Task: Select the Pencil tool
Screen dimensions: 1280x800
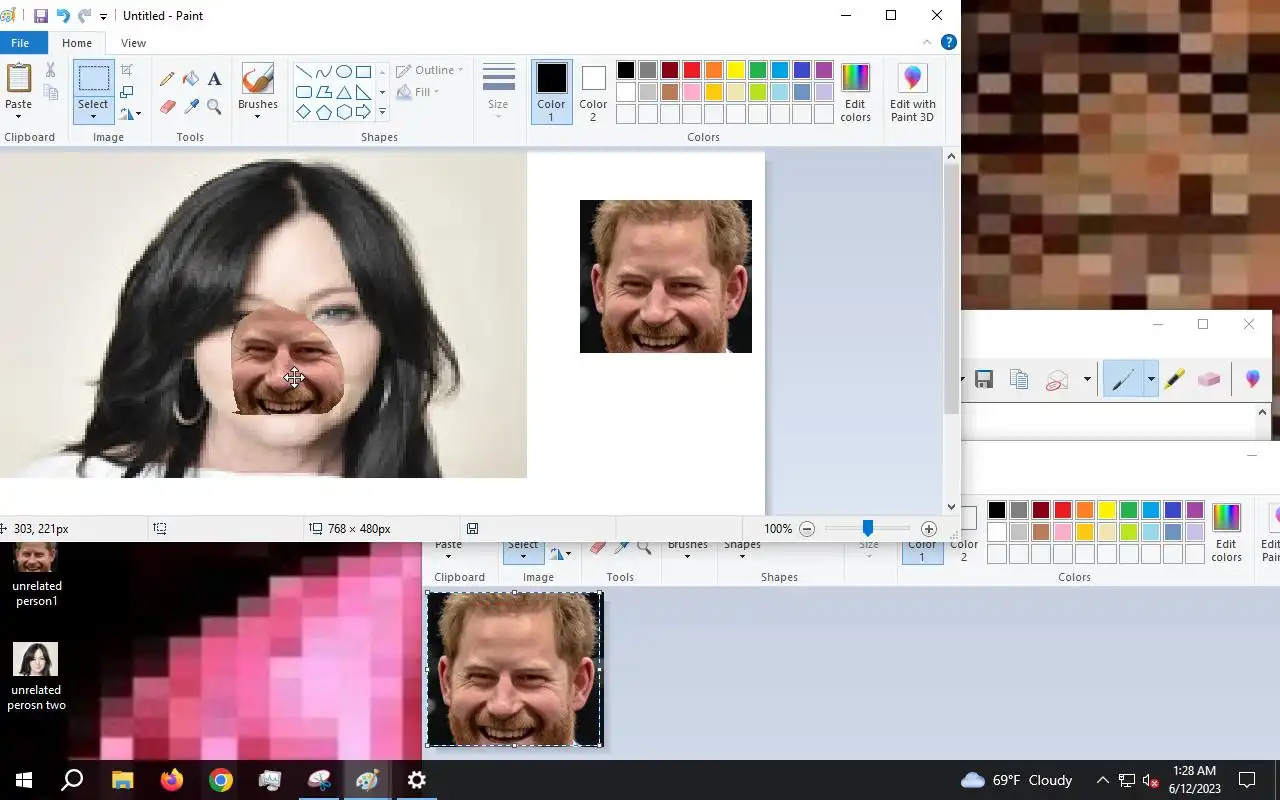Action: pos(167,79)
